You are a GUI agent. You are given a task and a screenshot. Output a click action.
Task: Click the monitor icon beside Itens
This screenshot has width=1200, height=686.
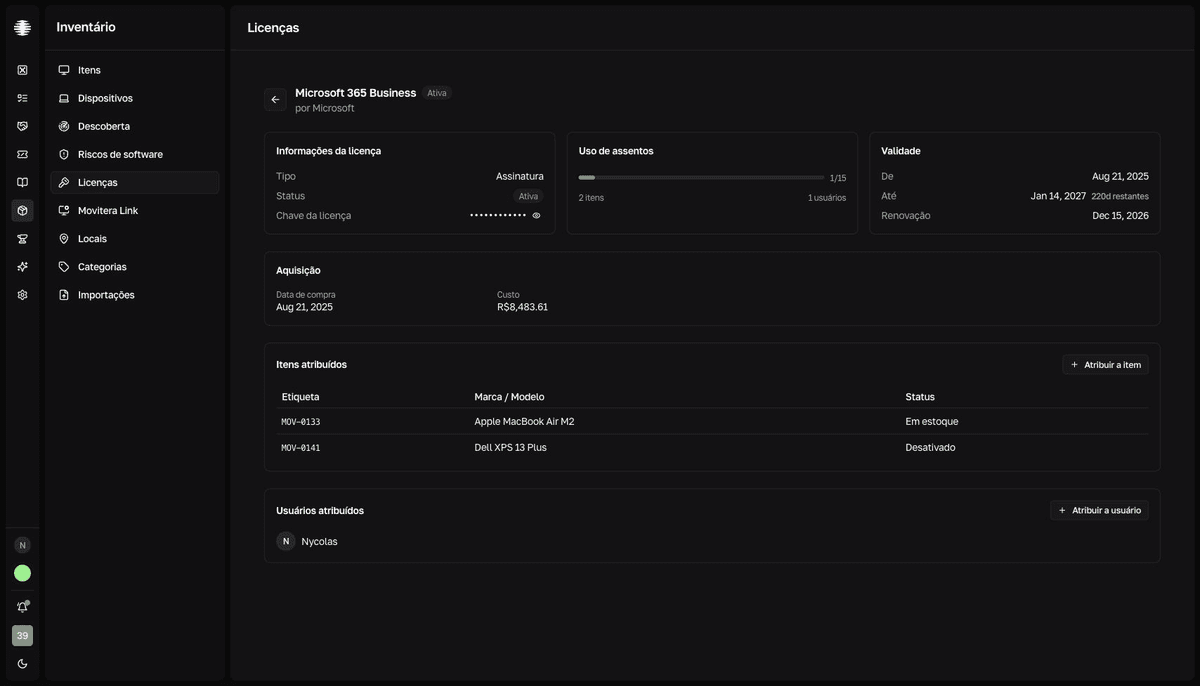(x=64, y=70)
